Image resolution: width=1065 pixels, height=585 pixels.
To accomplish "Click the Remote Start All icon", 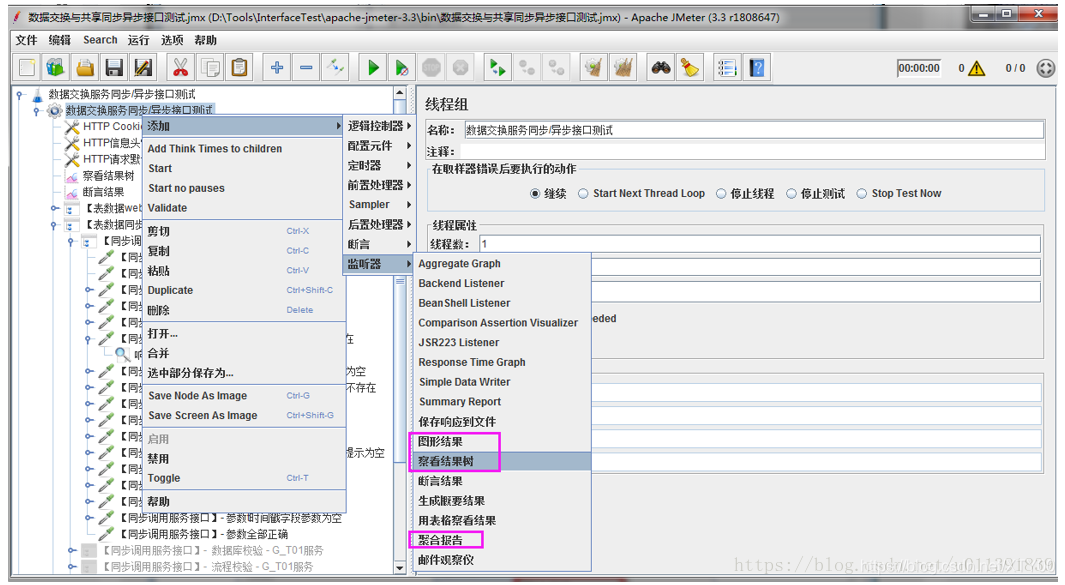I will pos(498,67).
